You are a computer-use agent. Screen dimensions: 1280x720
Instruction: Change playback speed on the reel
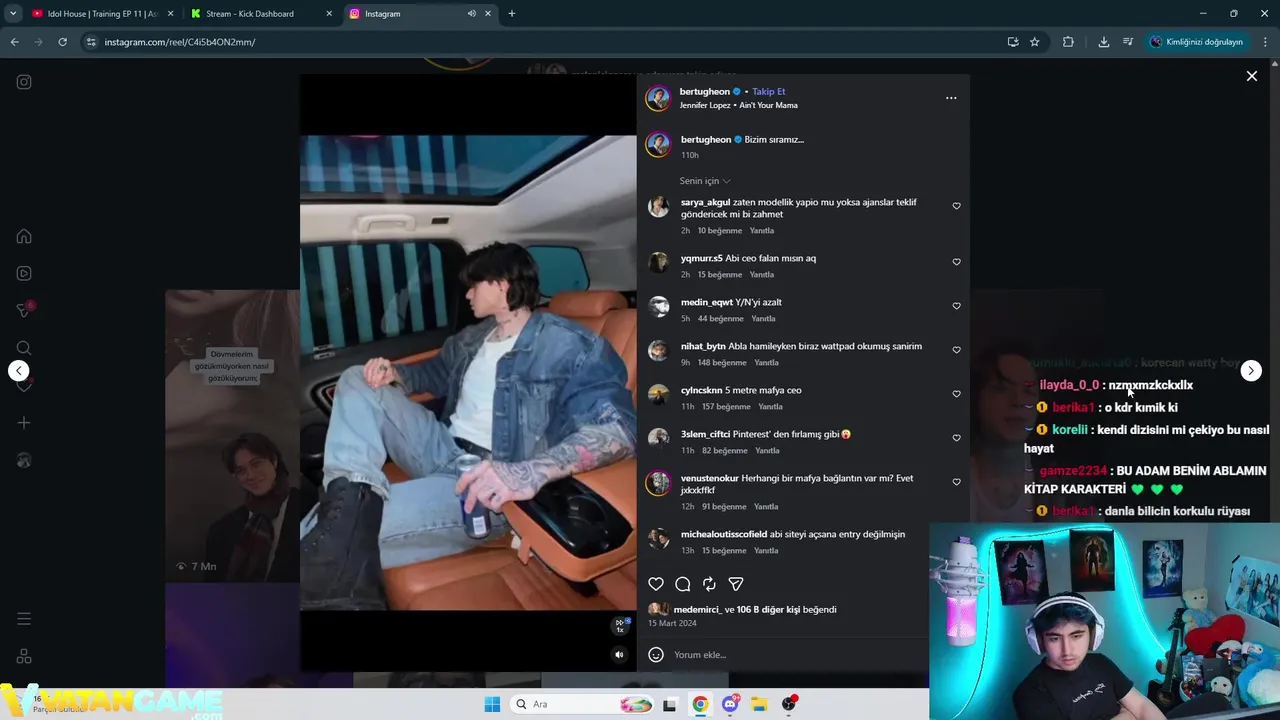click(620, 625)
